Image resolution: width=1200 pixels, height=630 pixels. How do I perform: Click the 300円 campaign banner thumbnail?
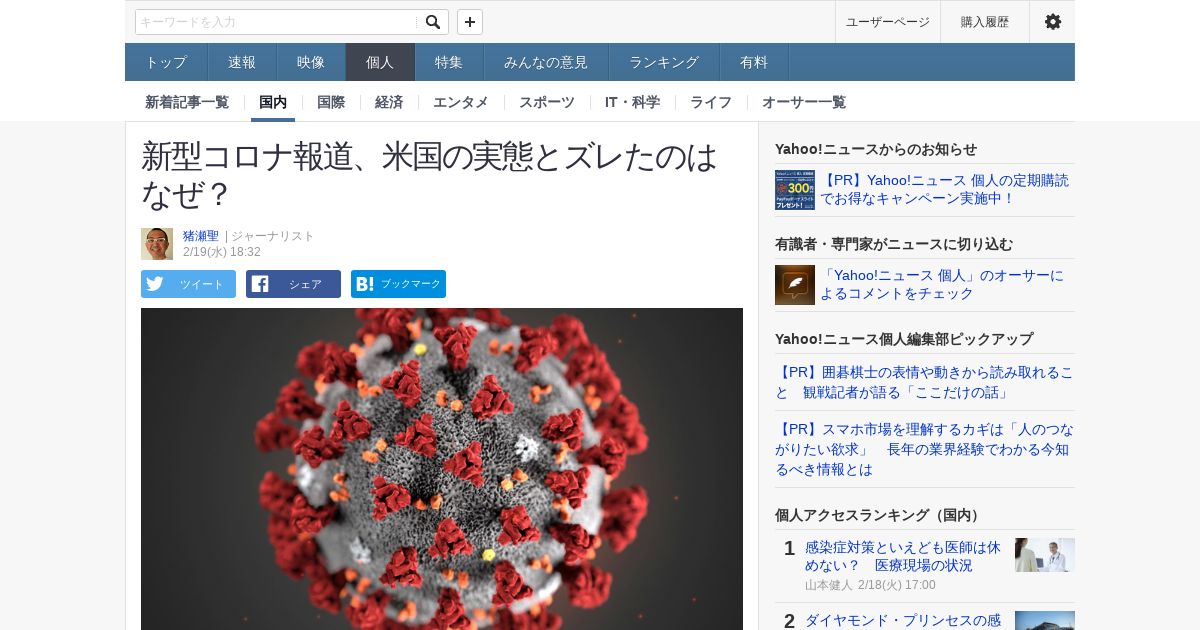coord(795,190)
